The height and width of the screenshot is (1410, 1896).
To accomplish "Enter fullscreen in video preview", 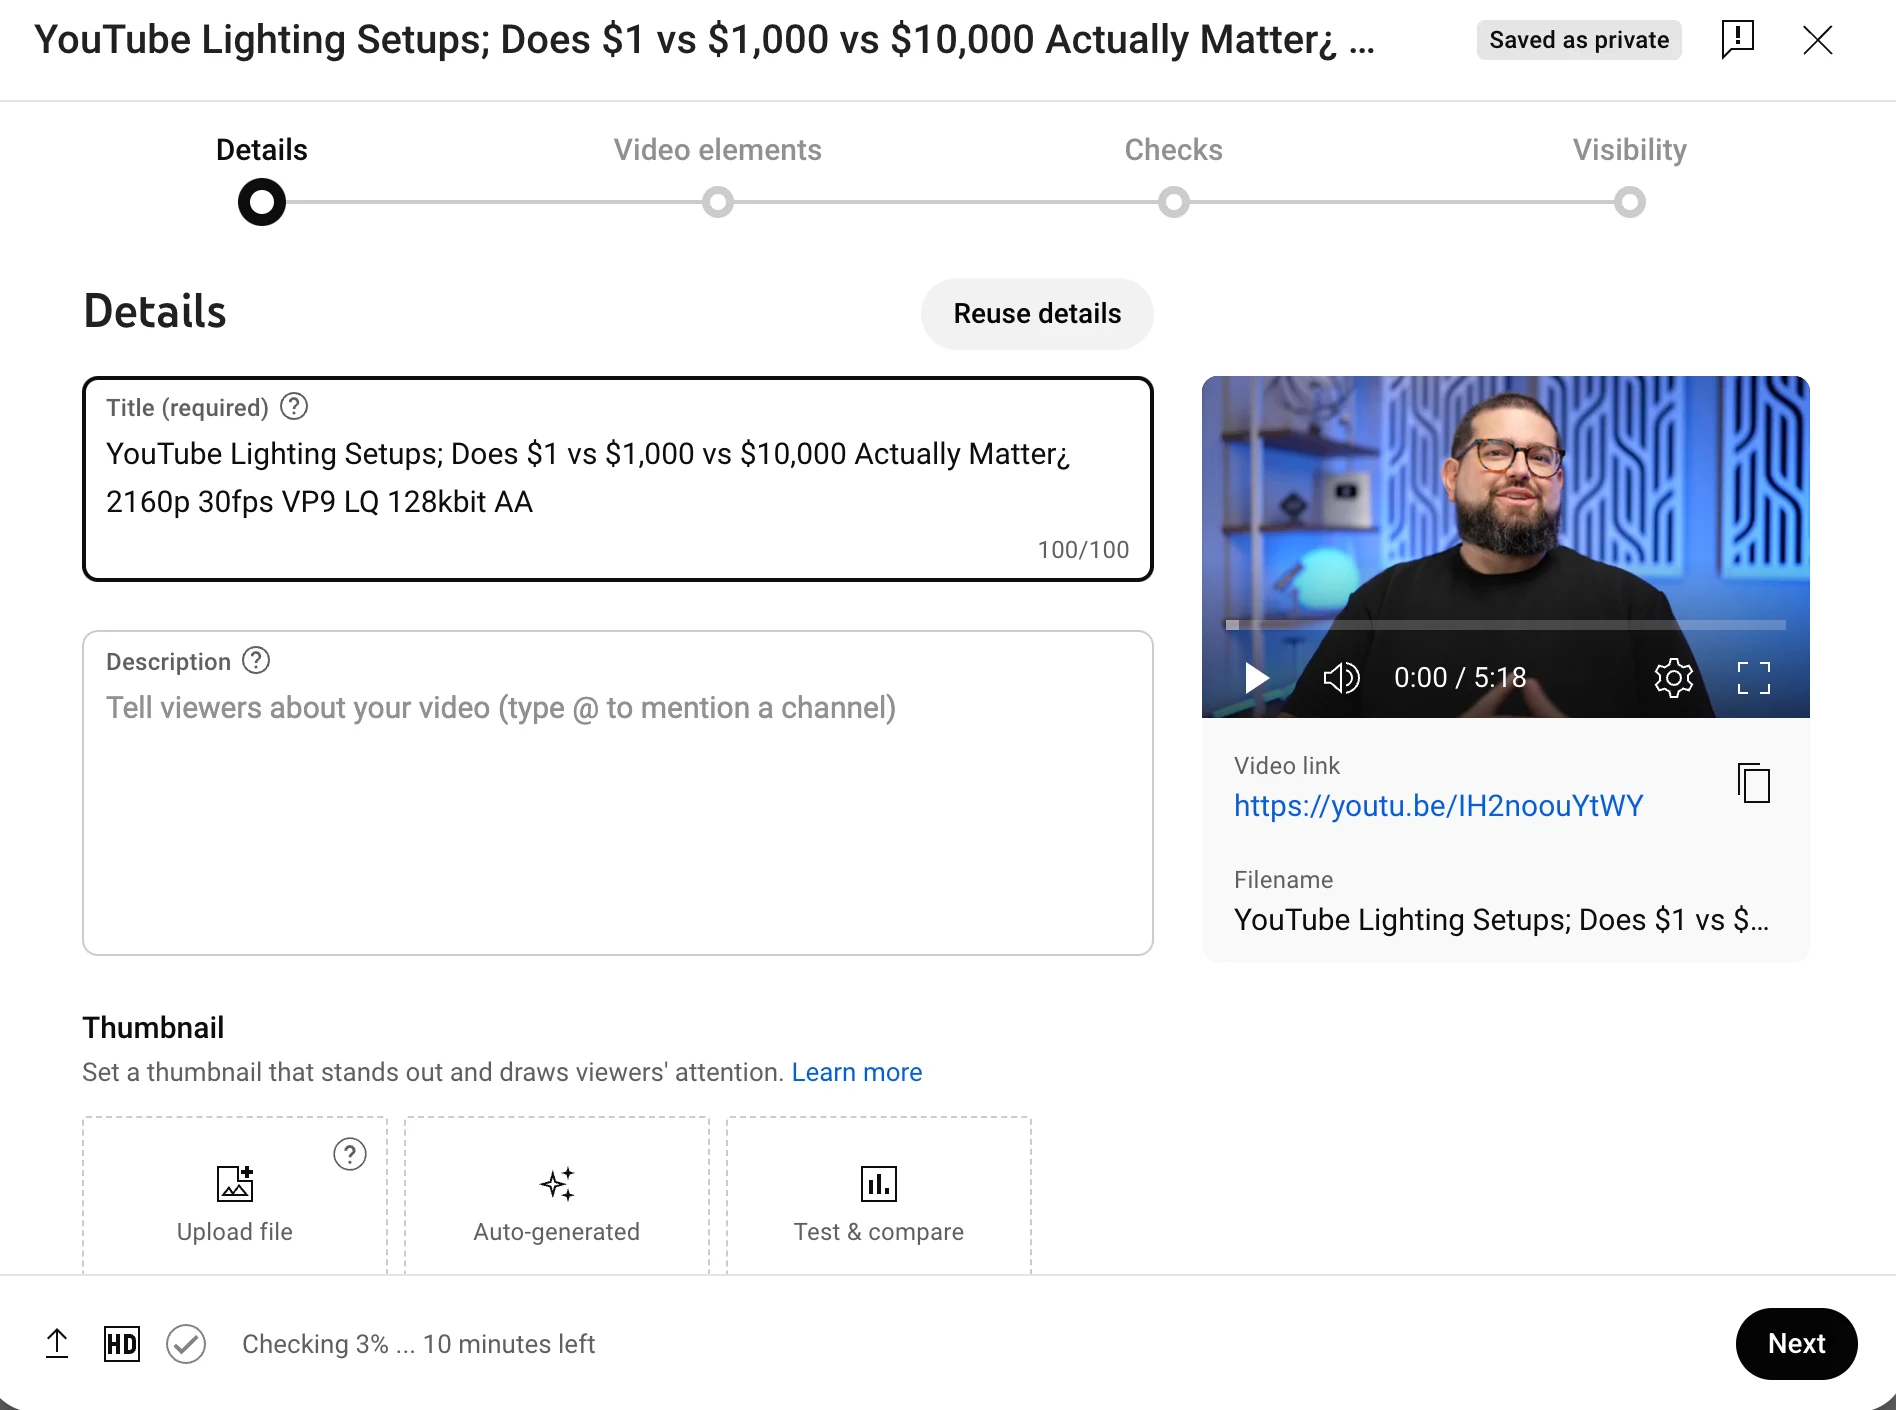I will coord(1754,678).
